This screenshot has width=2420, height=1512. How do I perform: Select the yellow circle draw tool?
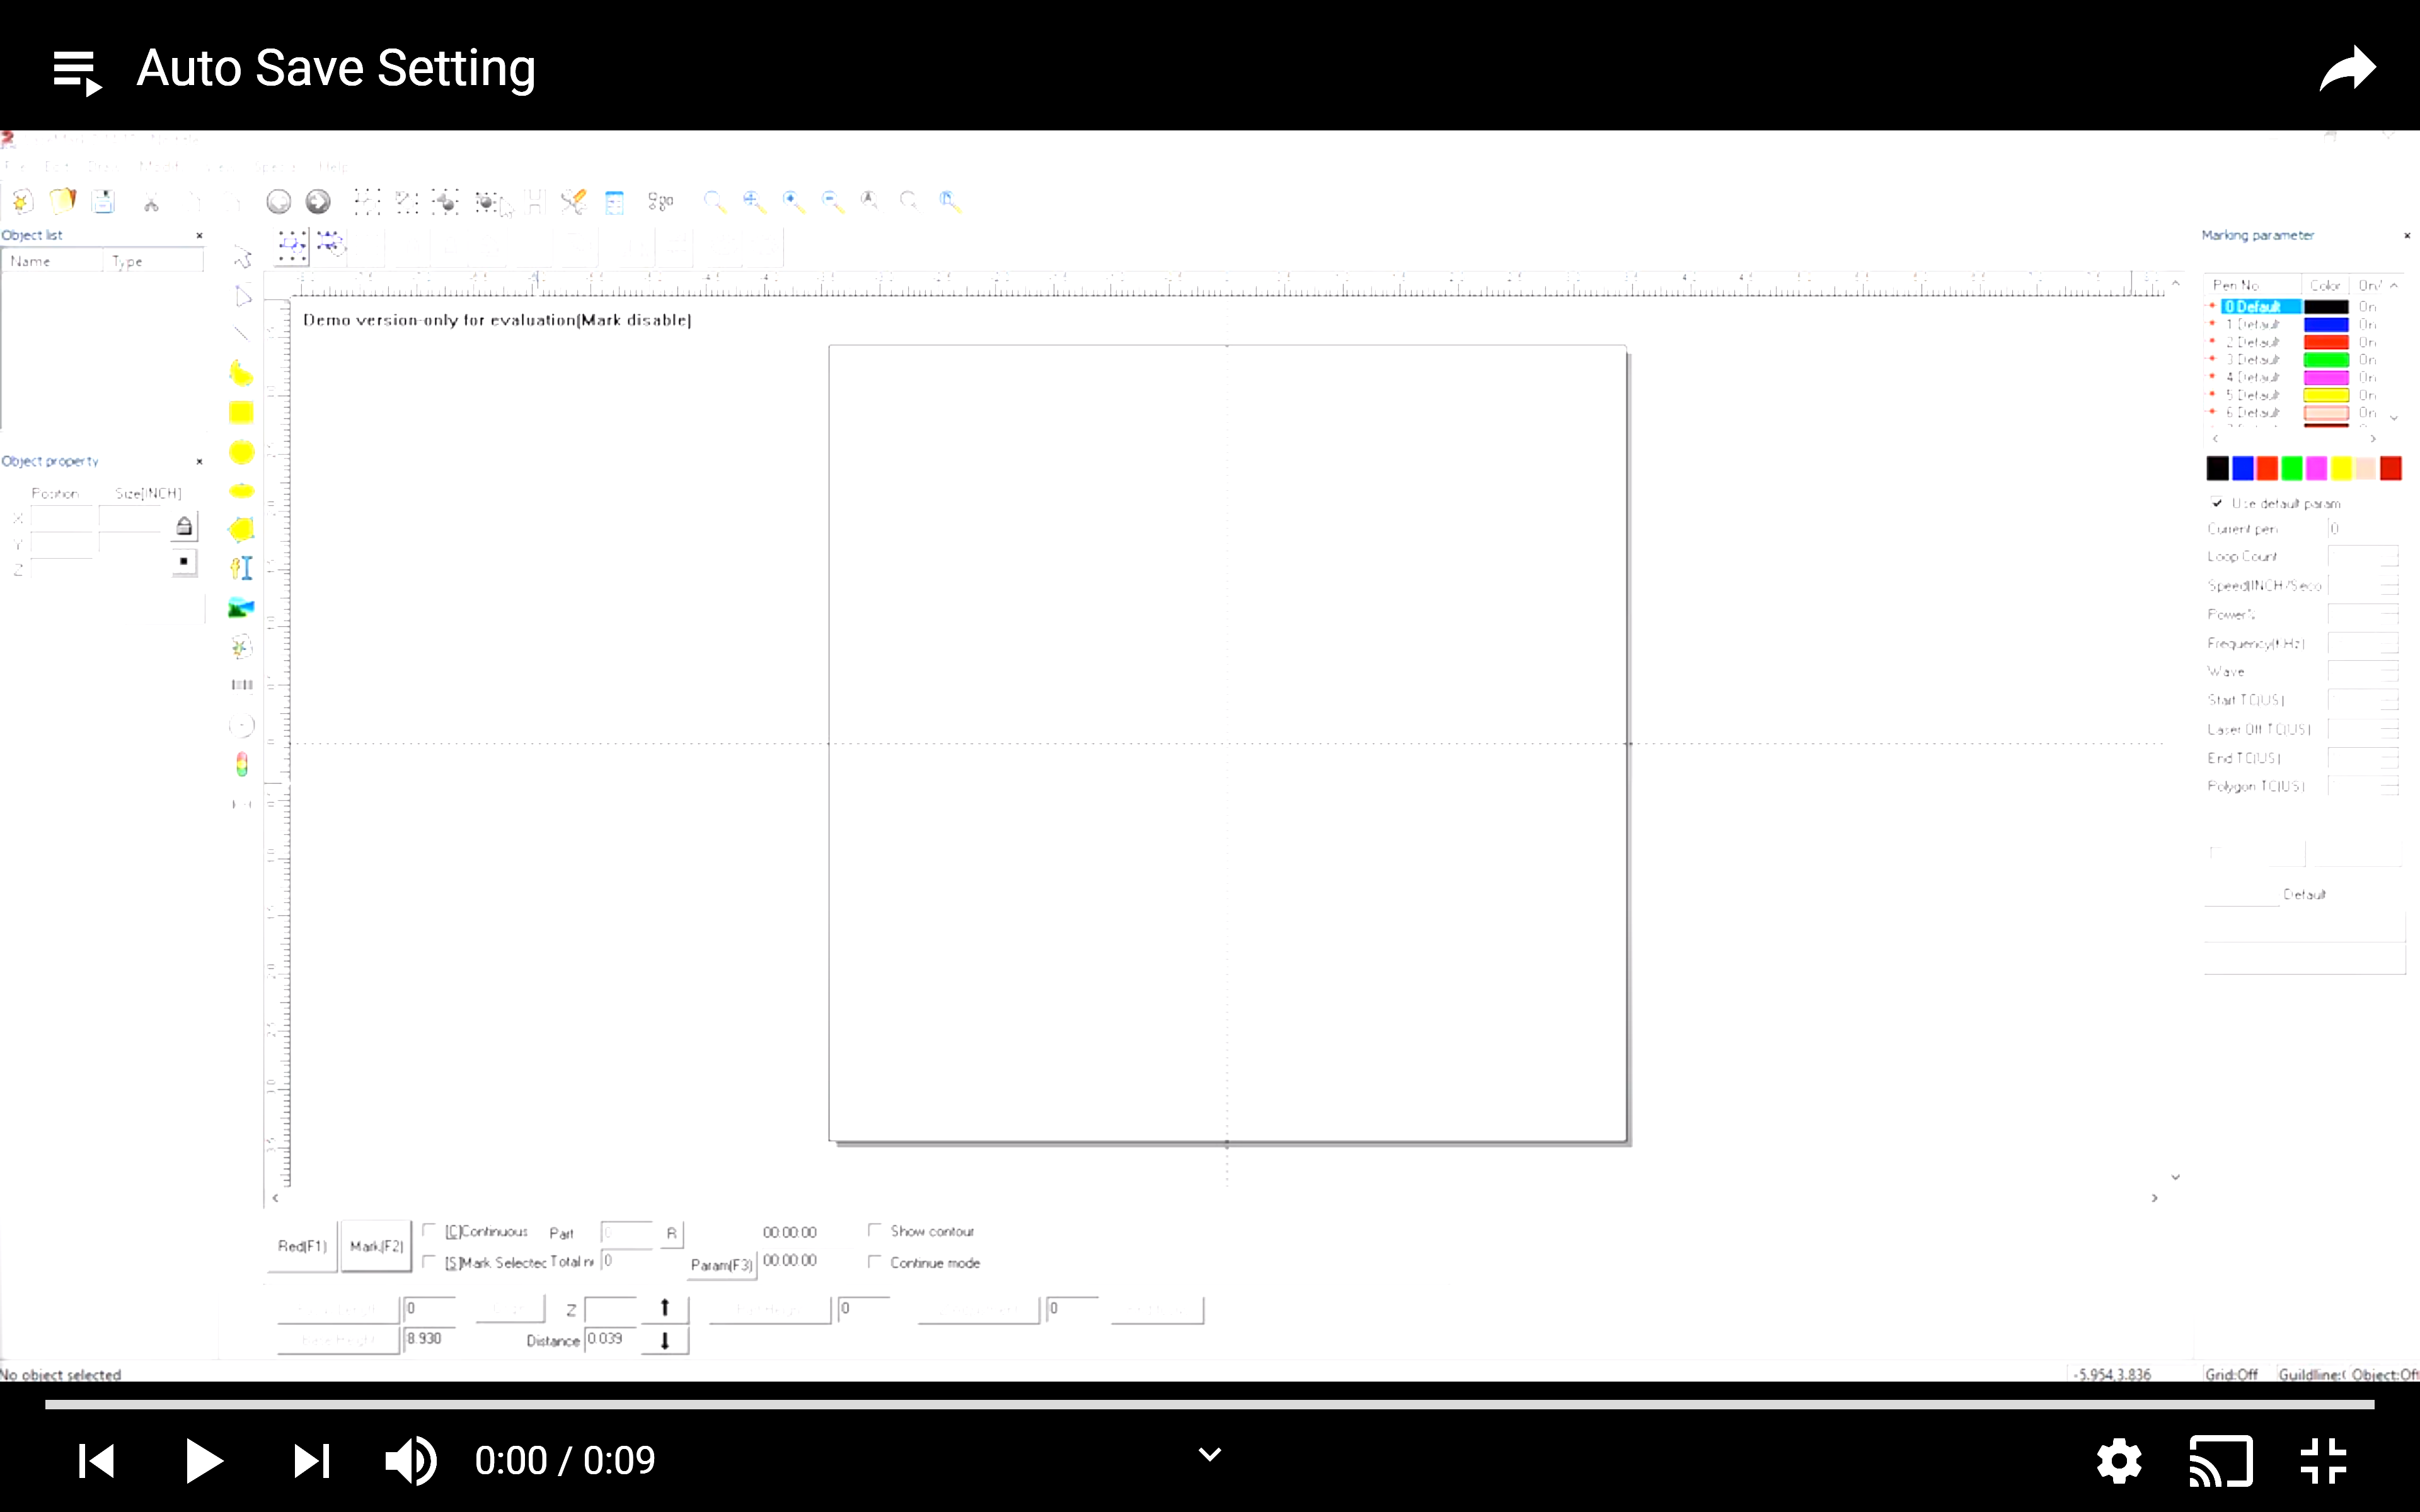pyautogui.click(x=241, y=452)
